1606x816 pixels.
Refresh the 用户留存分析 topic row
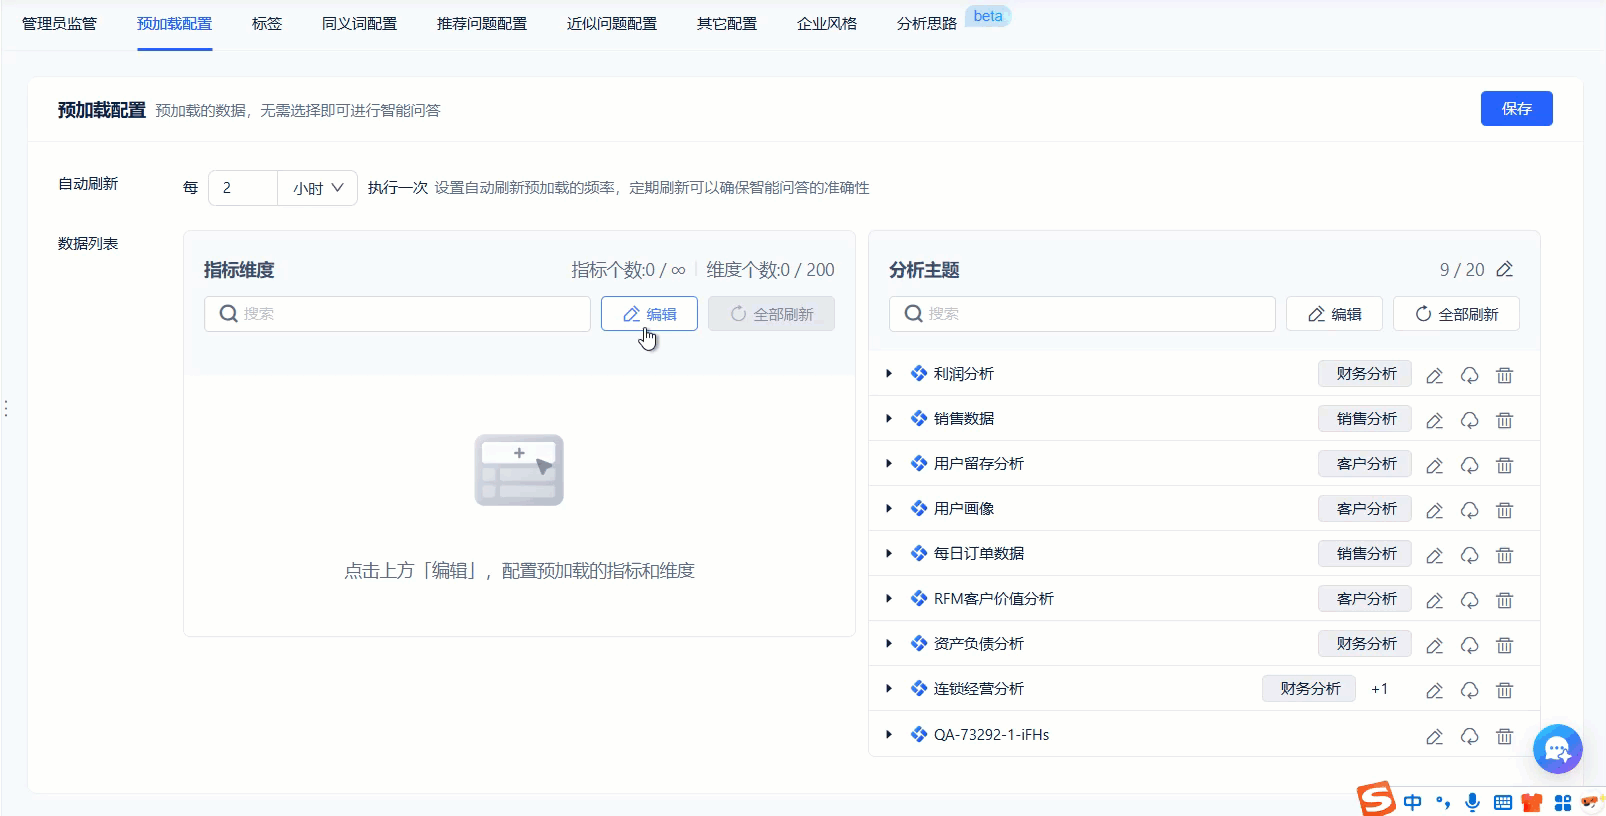point(1469,465)
